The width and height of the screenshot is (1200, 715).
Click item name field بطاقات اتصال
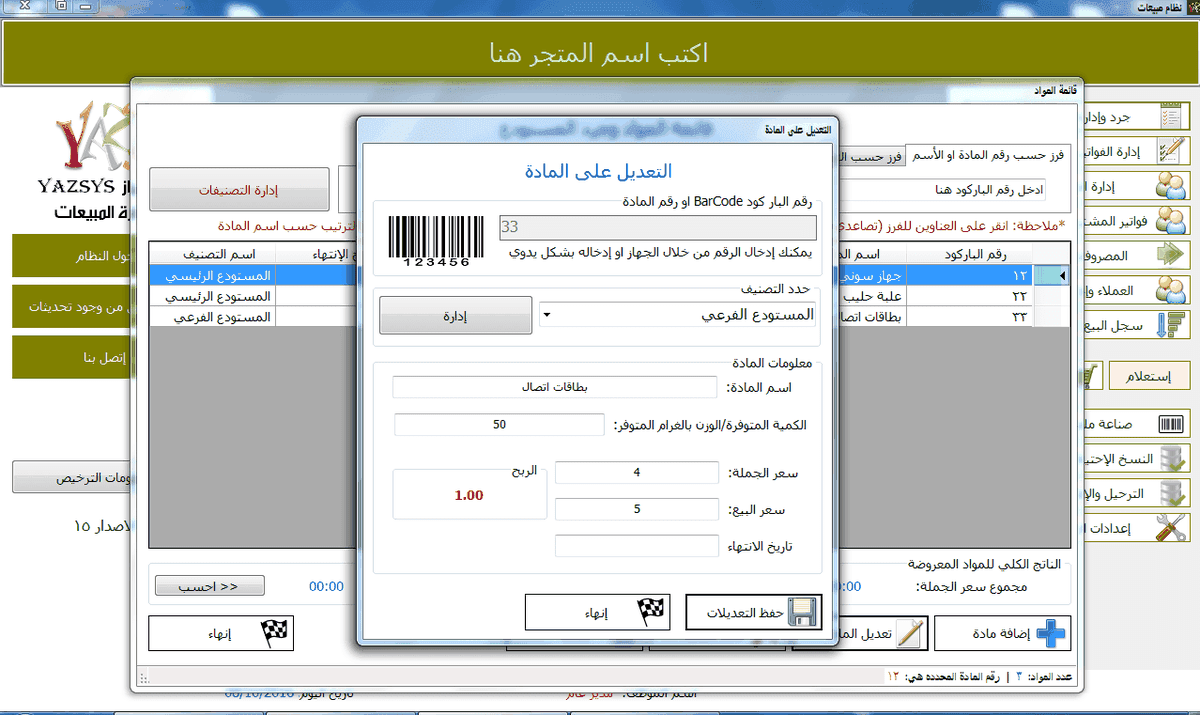pos(555,387)
